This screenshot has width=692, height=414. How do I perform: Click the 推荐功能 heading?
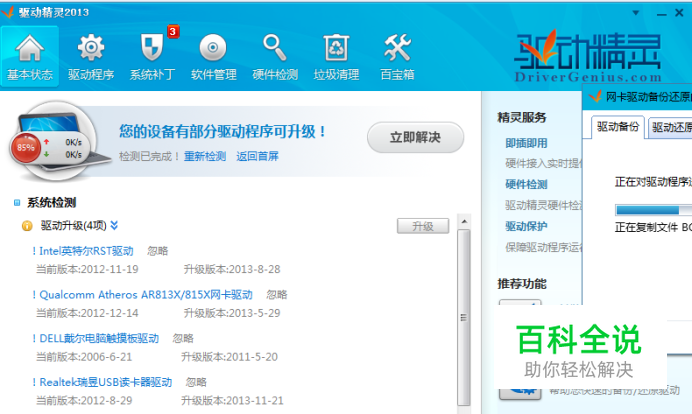522,284
